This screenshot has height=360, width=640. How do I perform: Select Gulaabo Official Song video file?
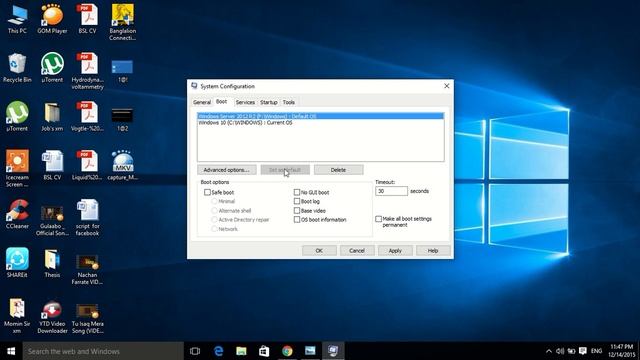click(x=52, y=220)
